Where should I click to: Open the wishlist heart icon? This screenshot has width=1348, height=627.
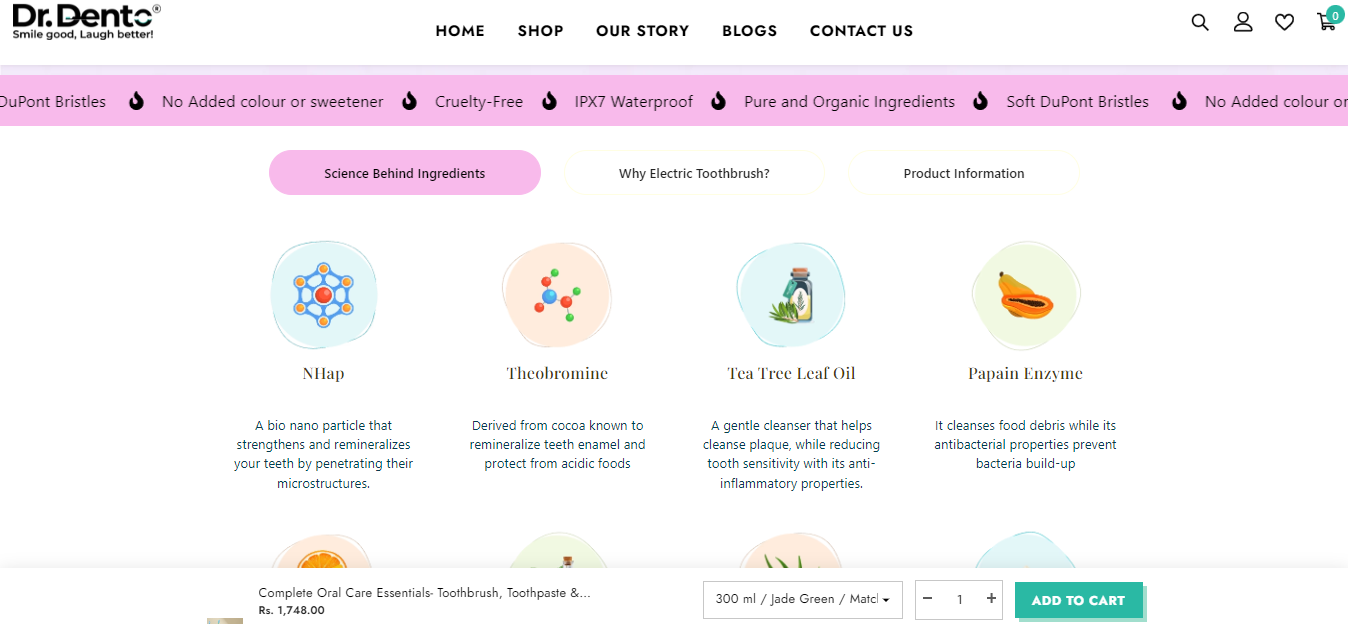(x=1285, y=22)
